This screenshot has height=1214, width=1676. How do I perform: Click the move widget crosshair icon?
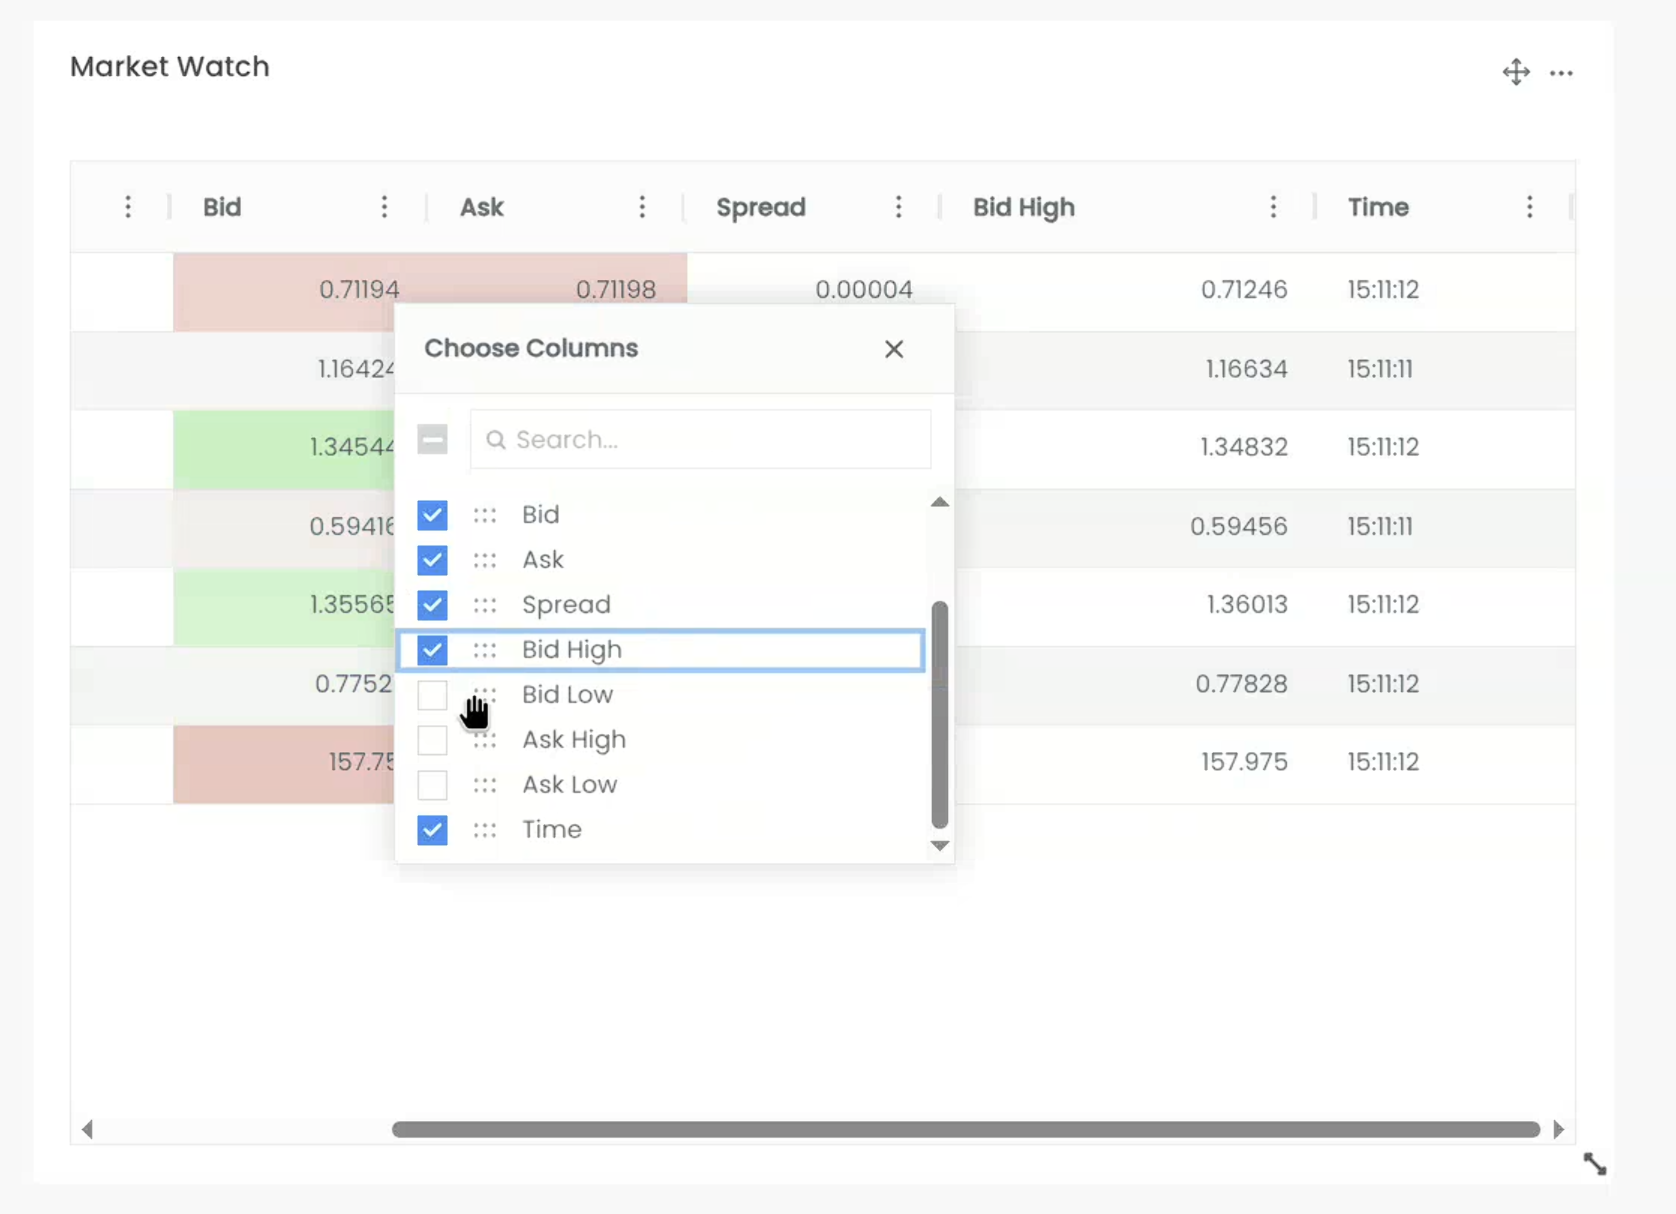1515,72
